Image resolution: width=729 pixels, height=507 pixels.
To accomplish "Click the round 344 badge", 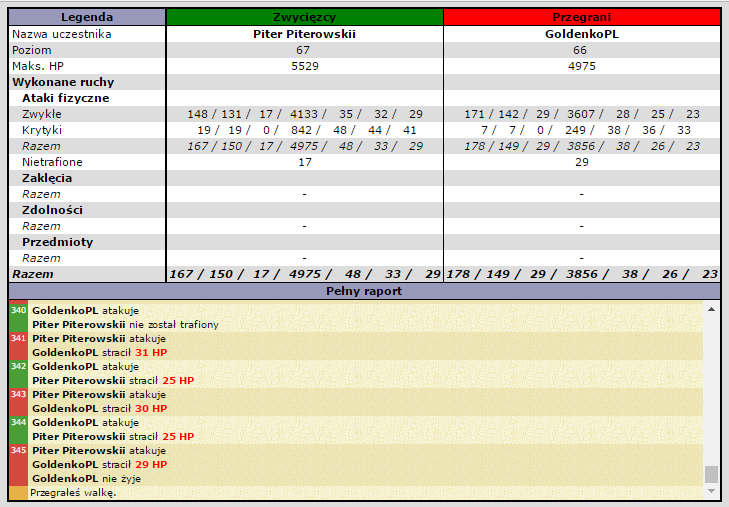I will 18,423.
